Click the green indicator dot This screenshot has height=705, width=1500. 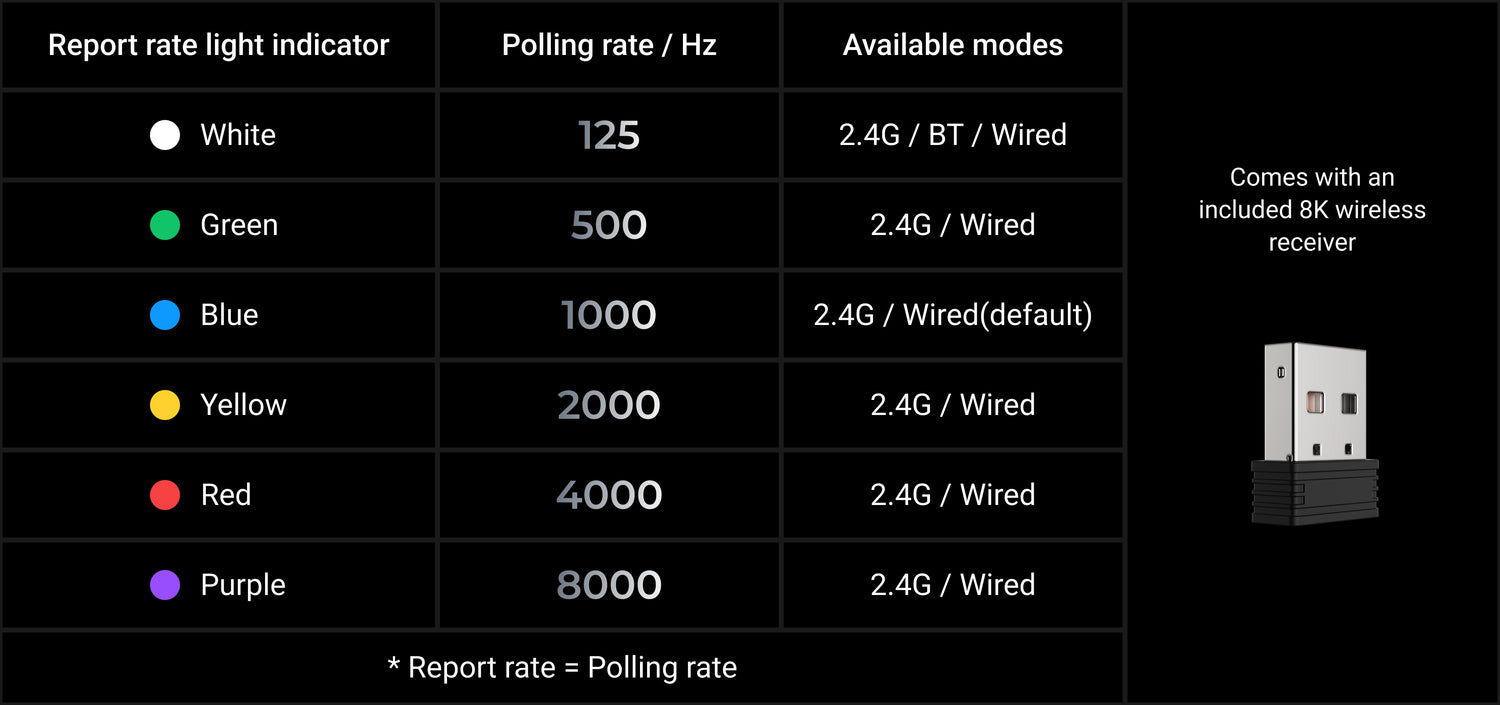[165, 225]
